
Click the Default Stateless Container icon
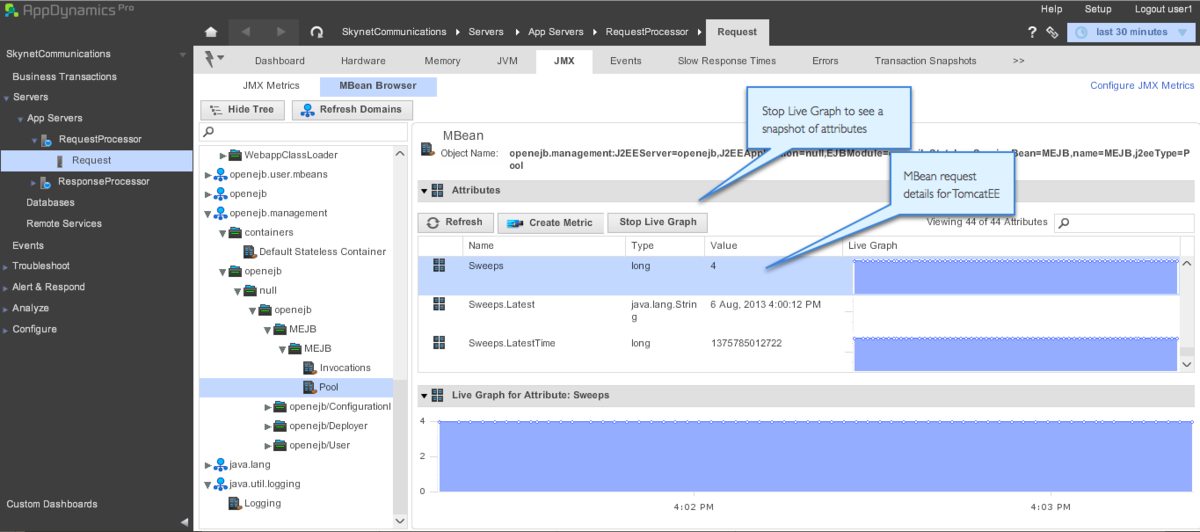click(249, 252)
